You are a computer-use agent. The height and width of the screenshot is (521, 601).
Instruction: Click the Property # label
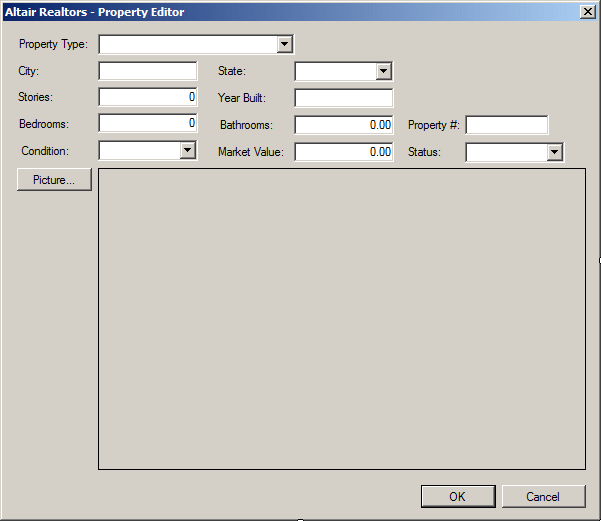coord(434,125)
